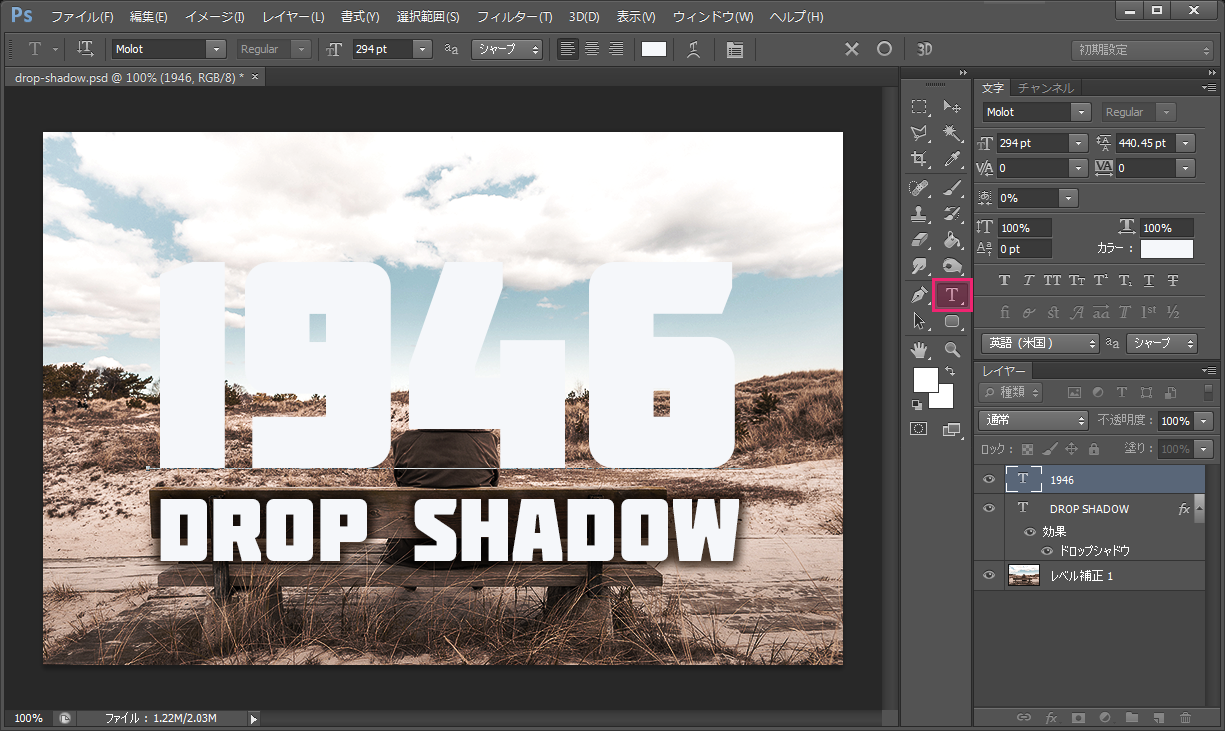This screenshot has height=731, width=1225.
Task: Hide the DROP SHADOW layer
Action: (988, 508)
